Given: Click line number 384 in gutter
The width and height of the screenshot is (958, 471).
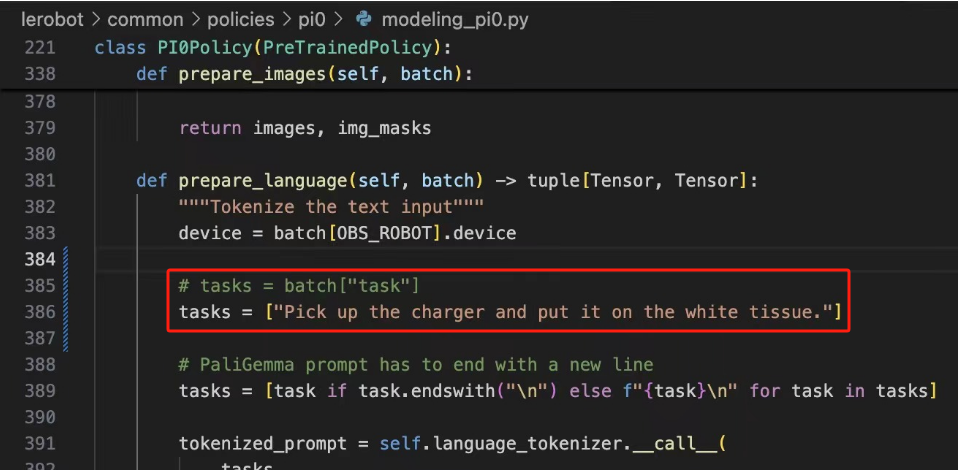Looking at the screenshot, I should [40, 260].
